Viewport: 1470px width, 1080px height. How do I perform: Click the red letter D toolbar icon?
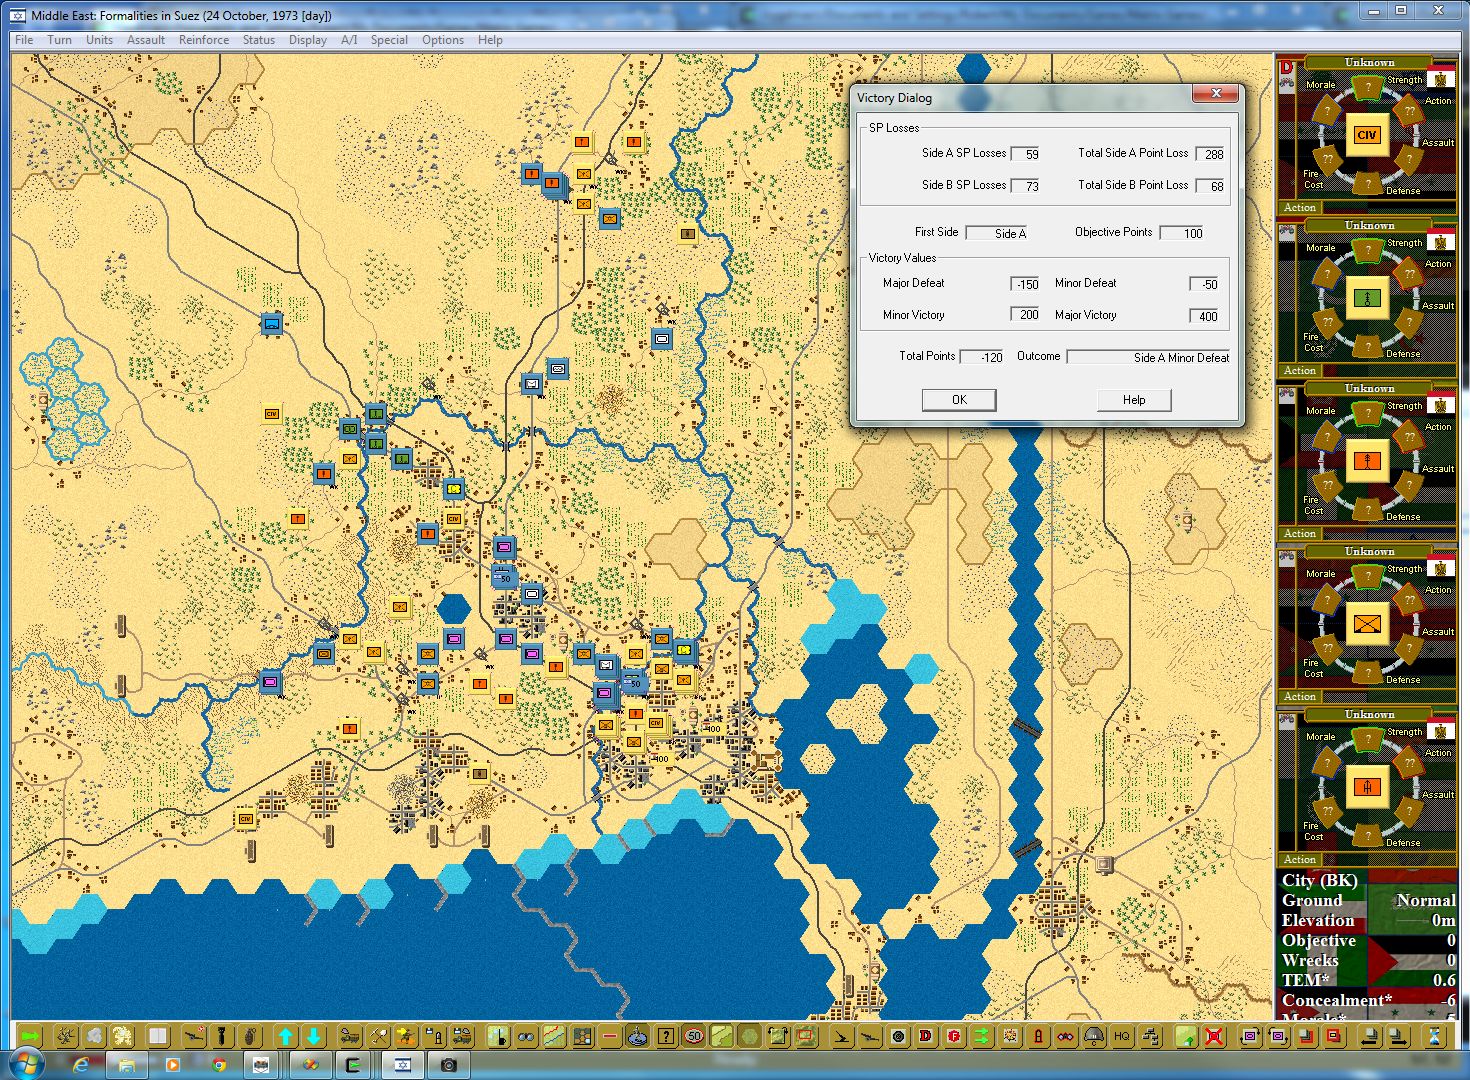(x=926, y=1036)
